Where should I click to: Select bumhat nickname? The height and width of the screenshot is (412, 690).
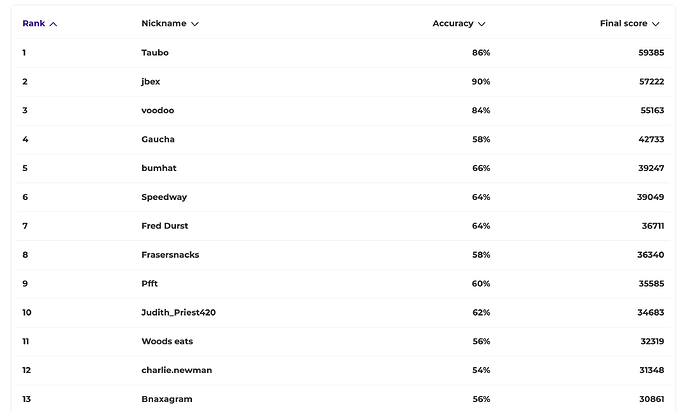point(159,168)
